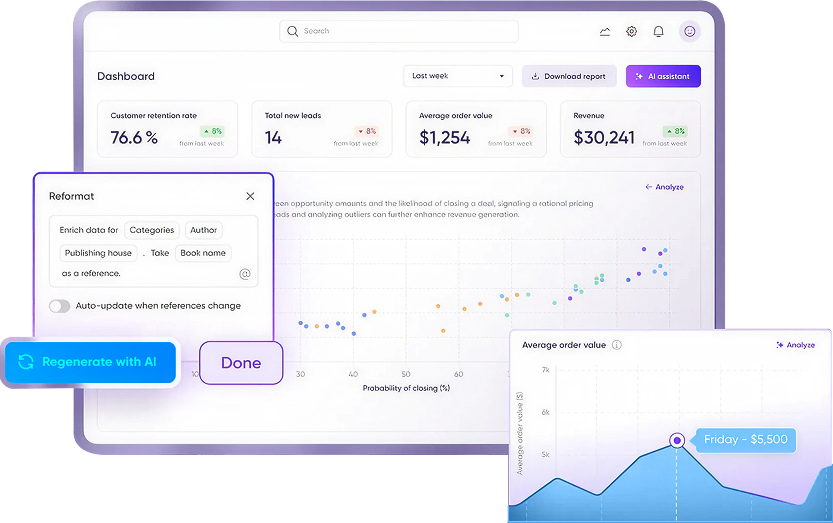Click Analyze link in the scatter chart panel
Screen dimensions: 833x523
pyautogui.click(x=664, y=187)
